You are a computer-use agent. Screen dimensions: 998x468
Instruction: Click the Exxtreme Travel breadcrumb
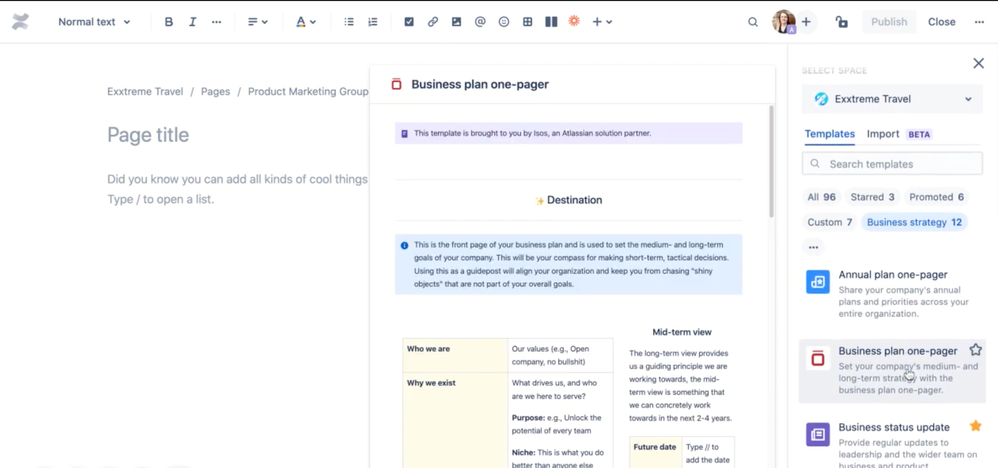click(x=145, y=92)
